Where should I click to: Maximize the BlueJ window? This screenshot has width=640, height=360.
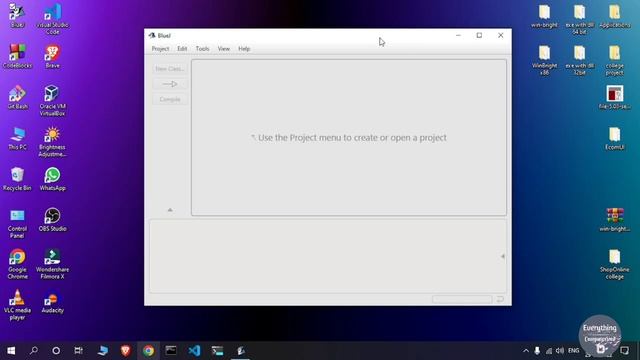coord(479,36)
